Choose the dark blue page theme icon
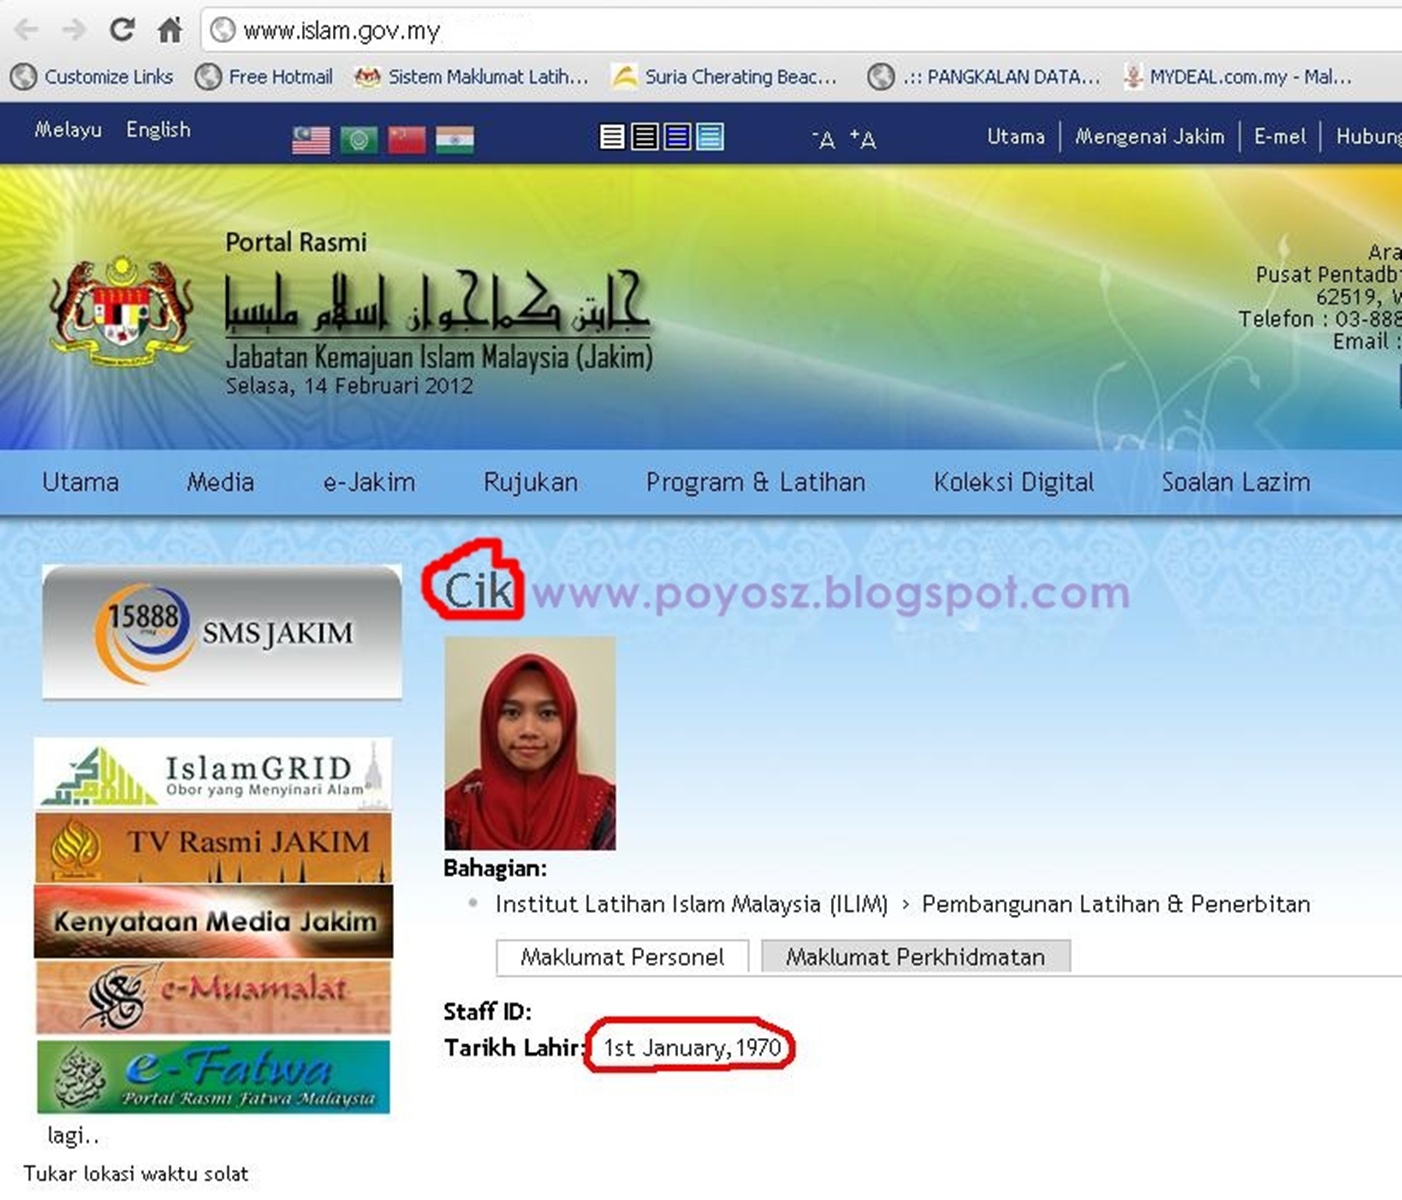Screen dimensions: 1402x1200 coord(678,137)
